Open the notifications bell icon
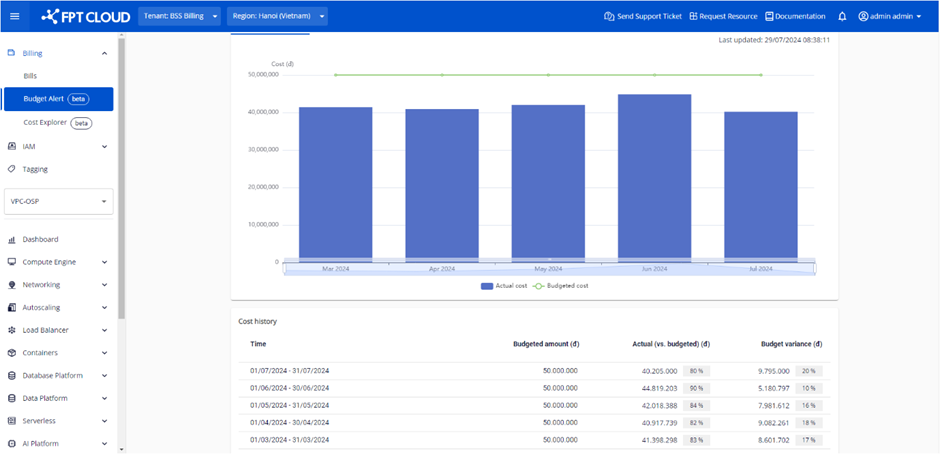 [x=842, y=16]
